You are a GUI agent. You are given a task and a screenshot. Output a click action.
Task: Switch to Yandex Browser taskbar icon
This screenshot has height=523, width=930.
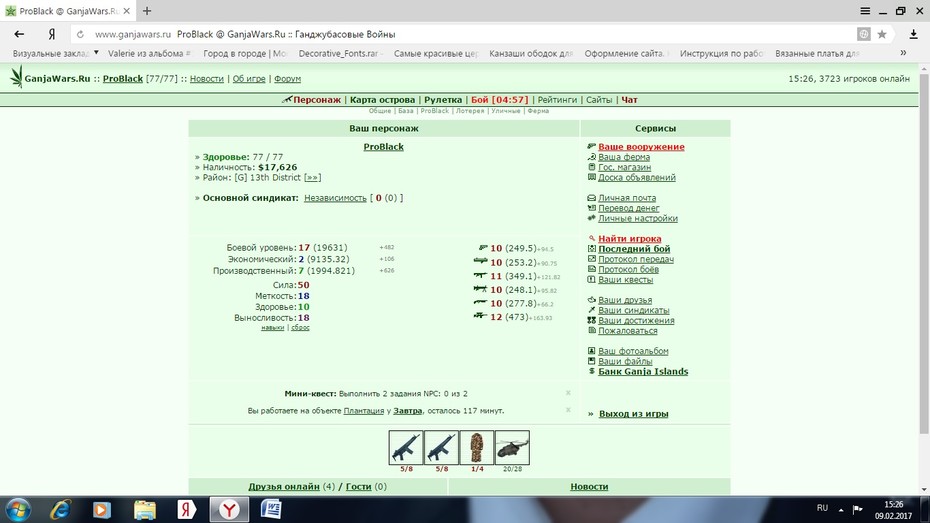point(229,510)
